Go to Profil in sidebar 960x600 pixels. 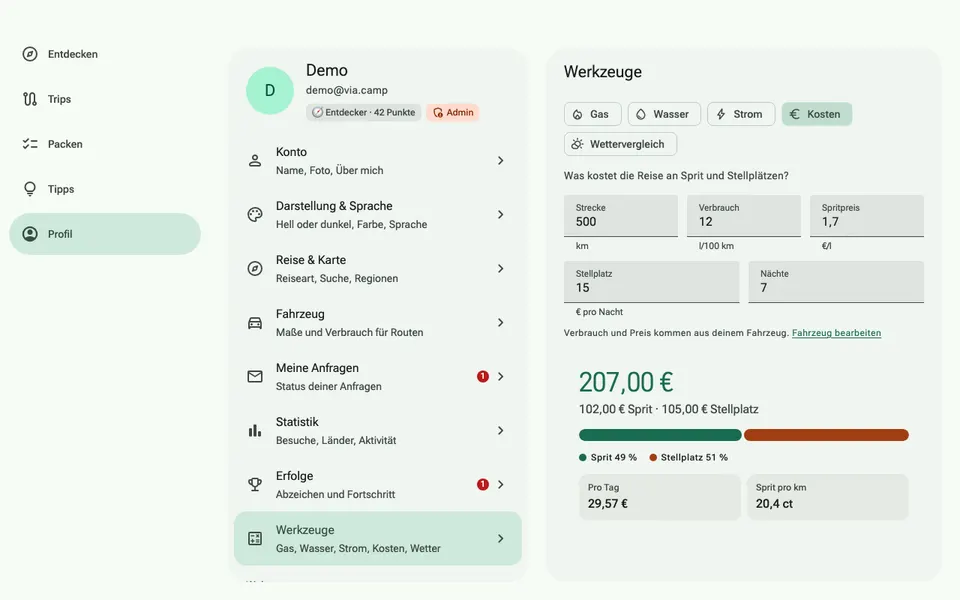[105, 234]
